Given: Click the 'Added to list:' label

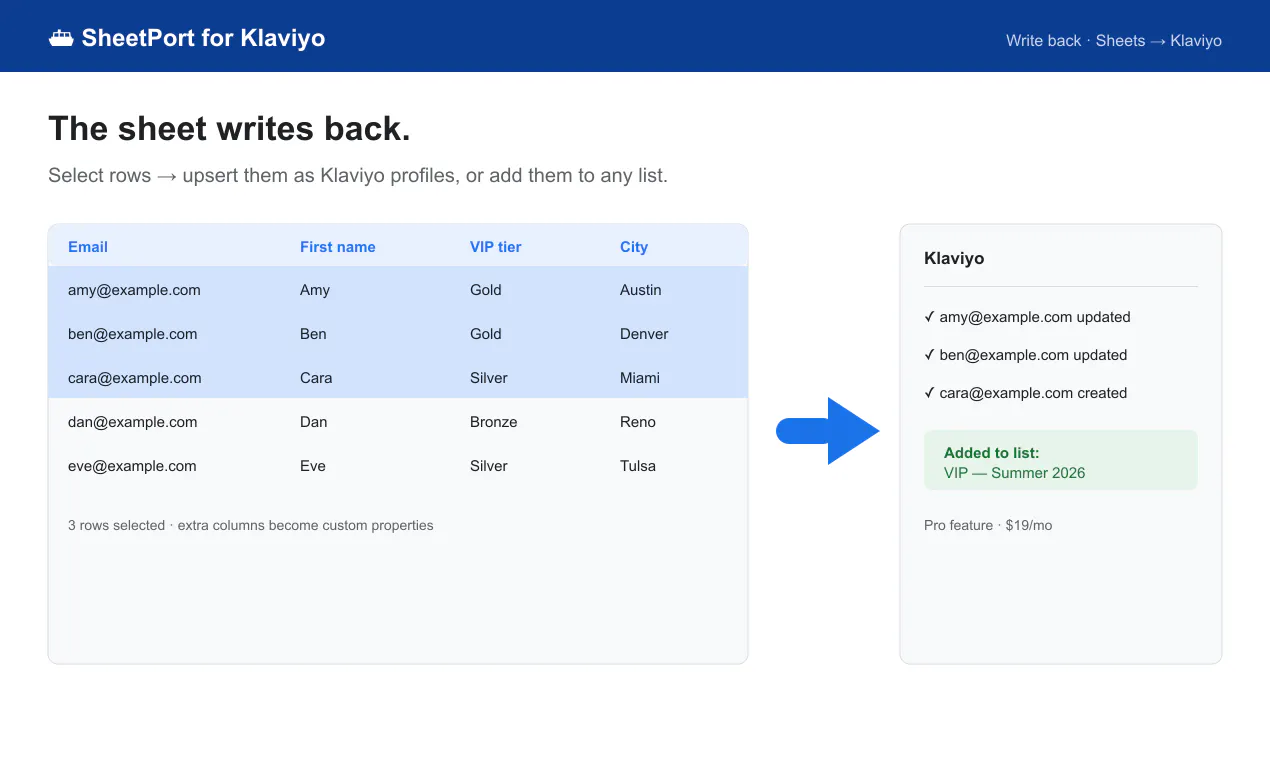Looking at the screenshot, I should (x=992, y=453).
